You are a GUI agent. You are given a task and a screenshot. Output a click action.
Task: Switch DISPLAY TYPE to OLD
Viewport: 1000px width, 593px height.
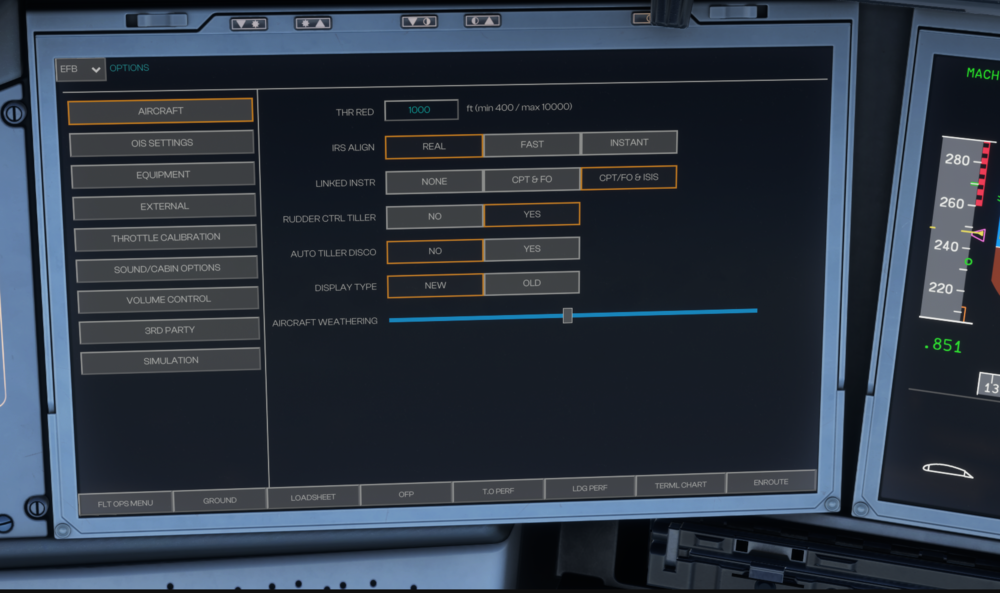click(x=532, y=284)
